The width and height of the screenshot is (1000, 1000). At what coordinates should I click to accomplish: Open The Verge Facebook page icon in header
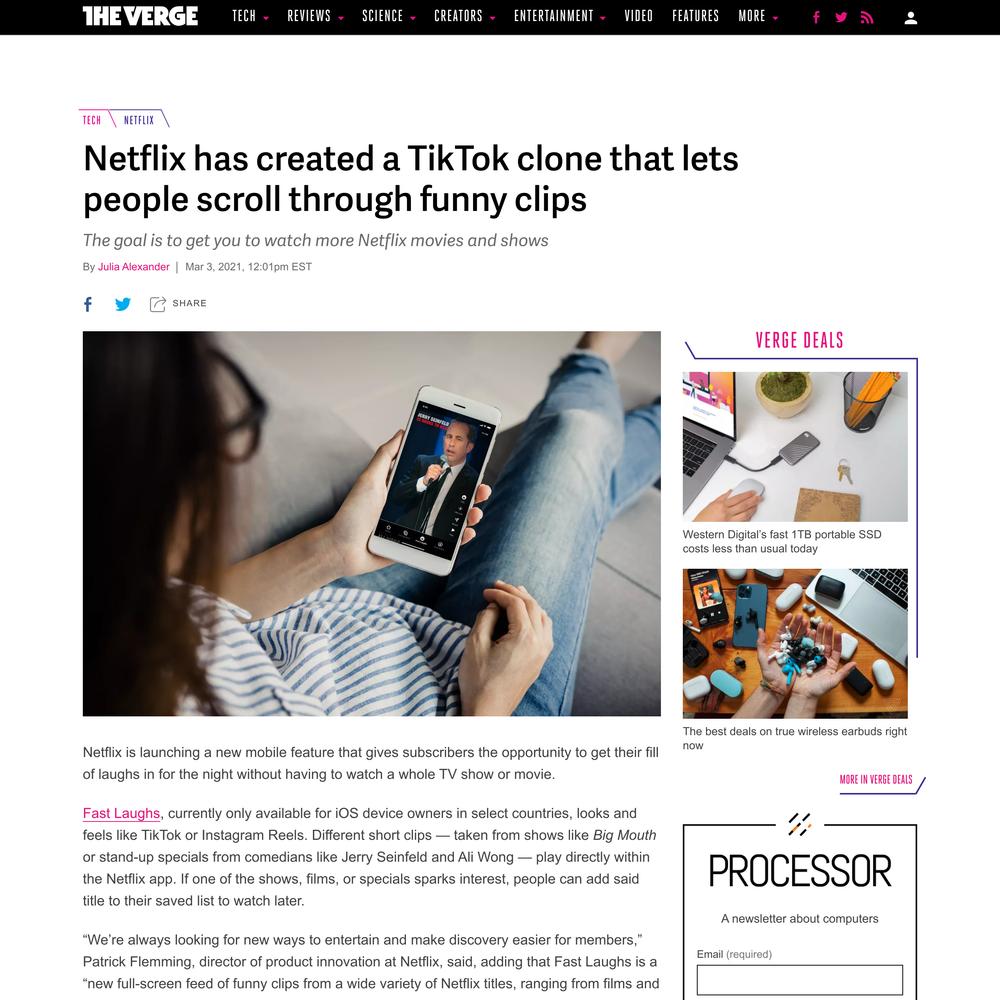pos(816,17)
